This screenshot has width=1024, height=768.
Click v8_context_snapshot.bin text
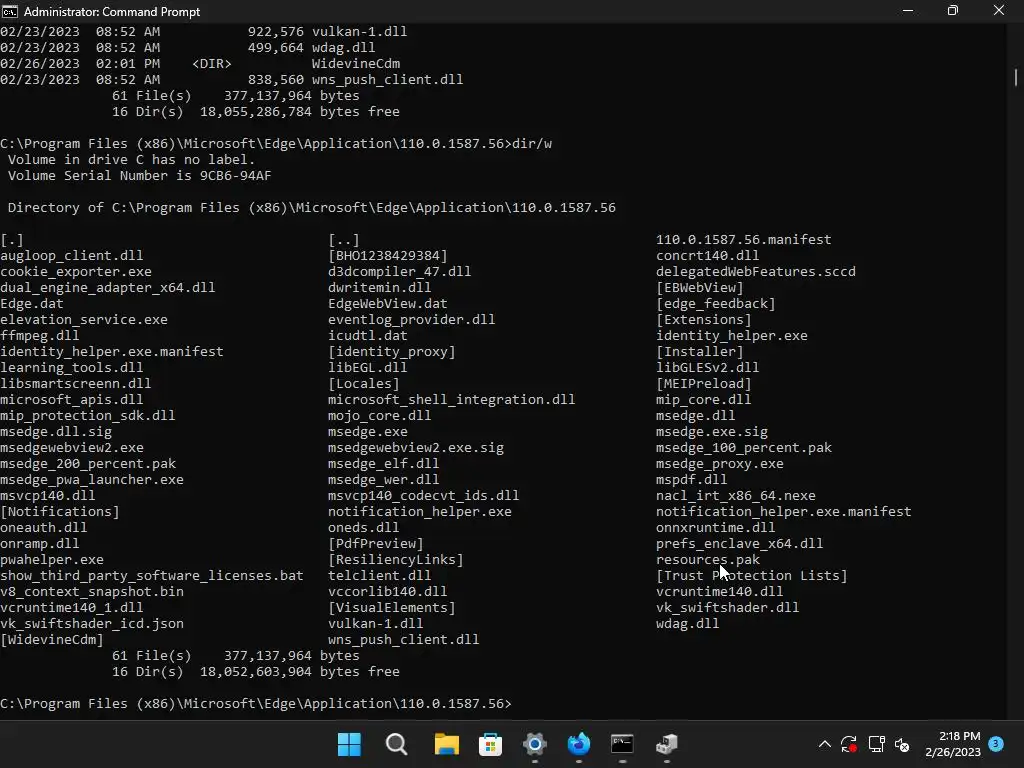click(92, 592)
